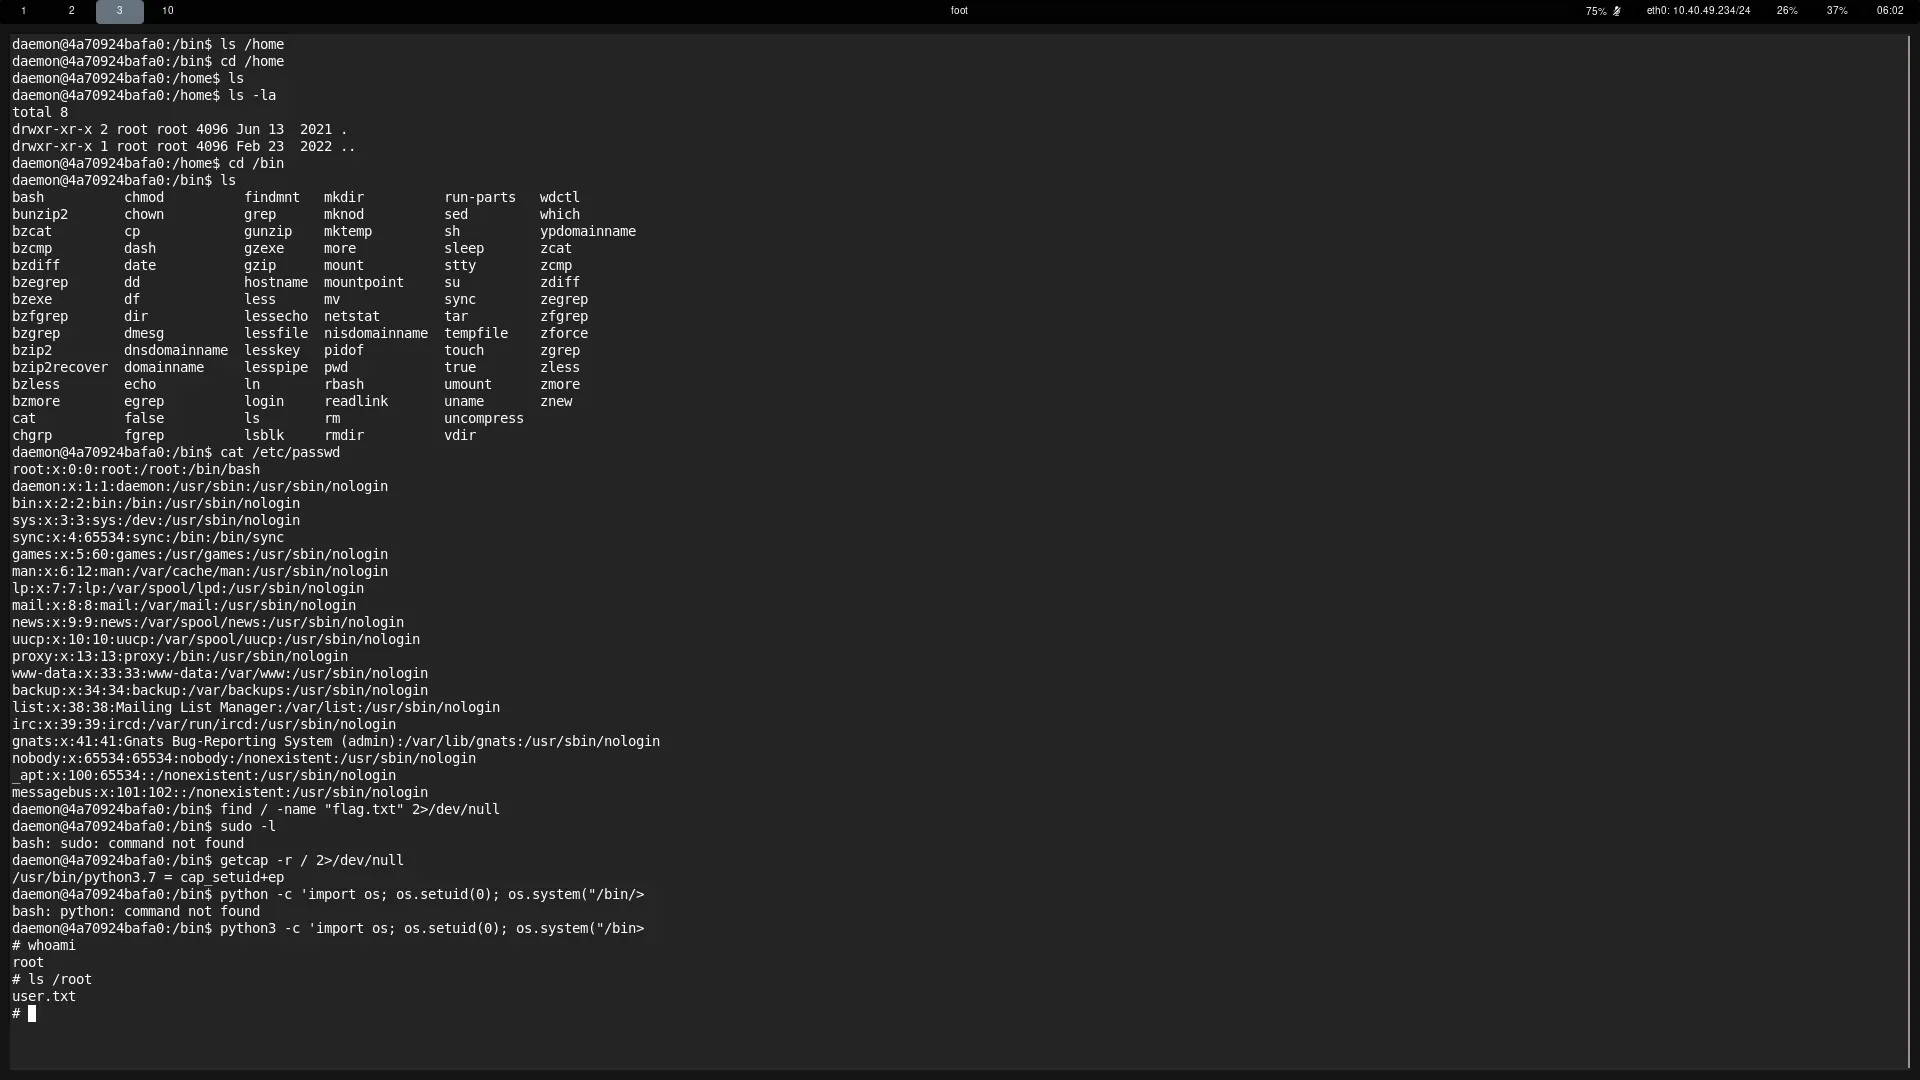The width and height of the screenshot is (1920, 1080).
Task: Click the foot window title
Action: (x=959, y=11)
